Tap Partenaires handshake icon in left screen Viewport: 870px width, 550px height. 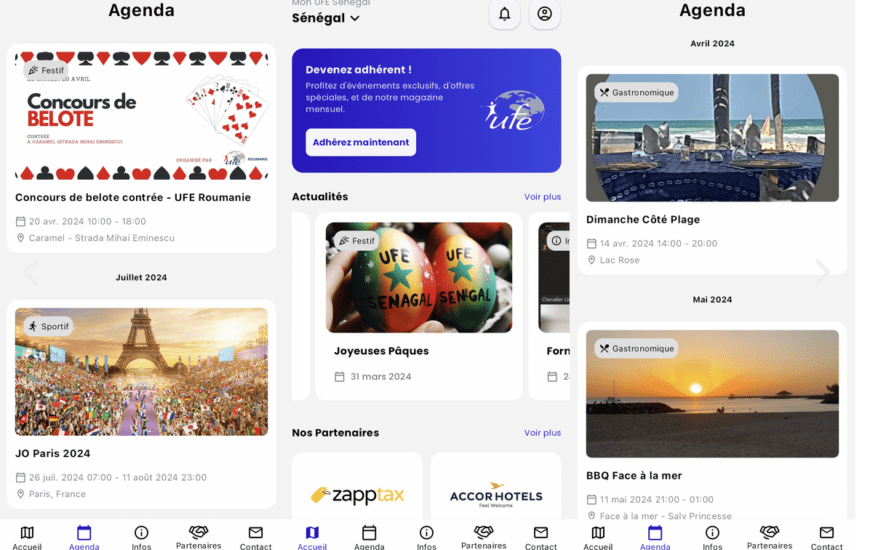(x=198, y=533)
